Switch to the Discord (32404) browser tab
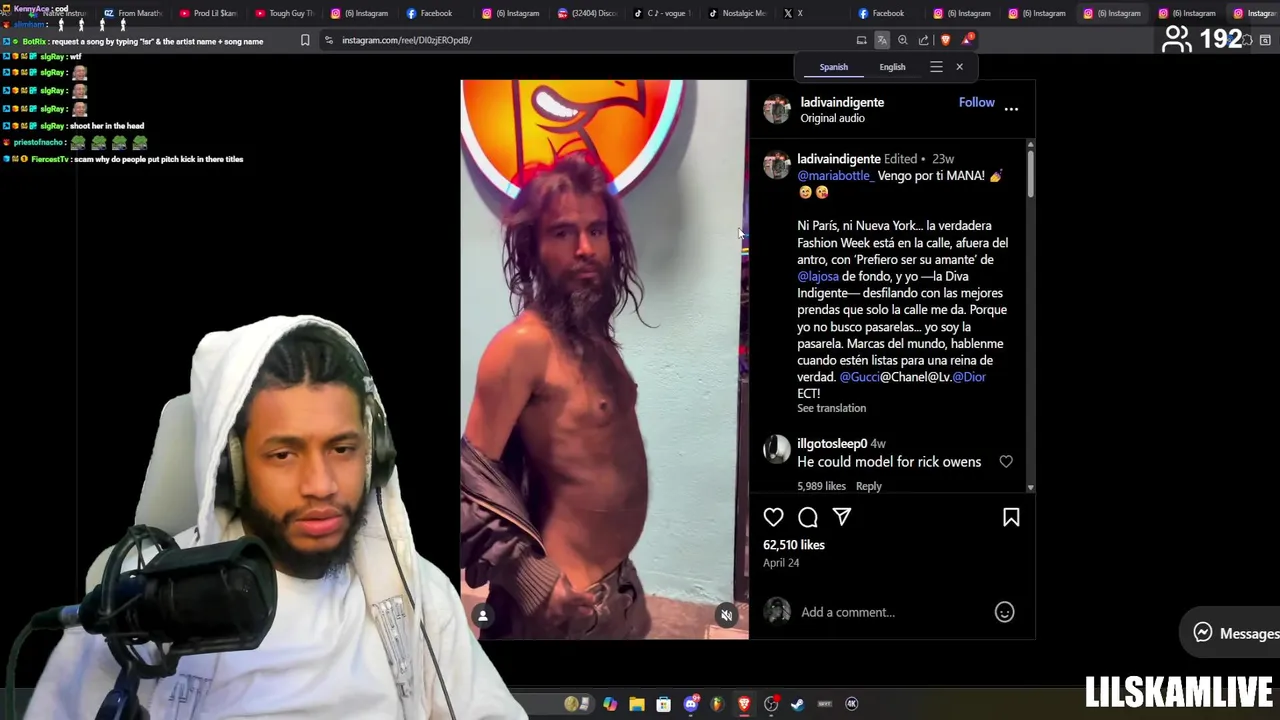The height and width of the screenshot is (720, 1280). tap(587, 13)
